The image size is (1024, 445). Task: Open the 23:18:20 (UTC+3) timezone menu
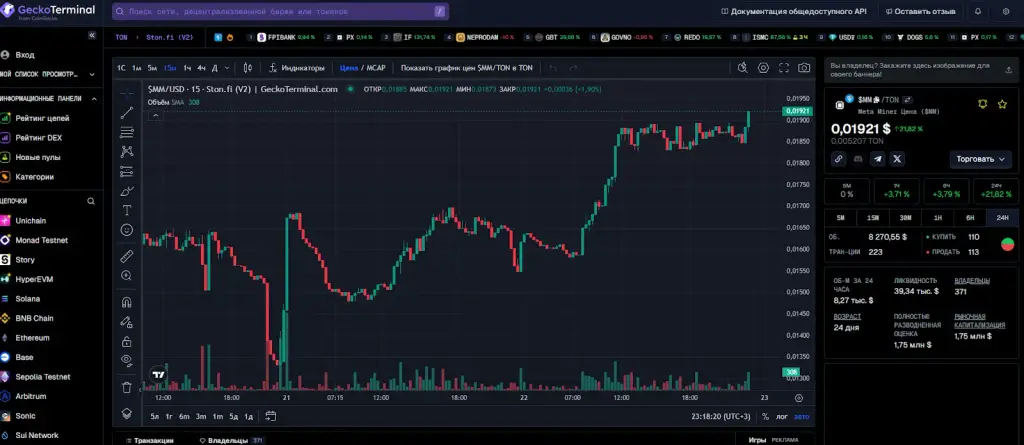pyautogui.click(x=720, y=416)
